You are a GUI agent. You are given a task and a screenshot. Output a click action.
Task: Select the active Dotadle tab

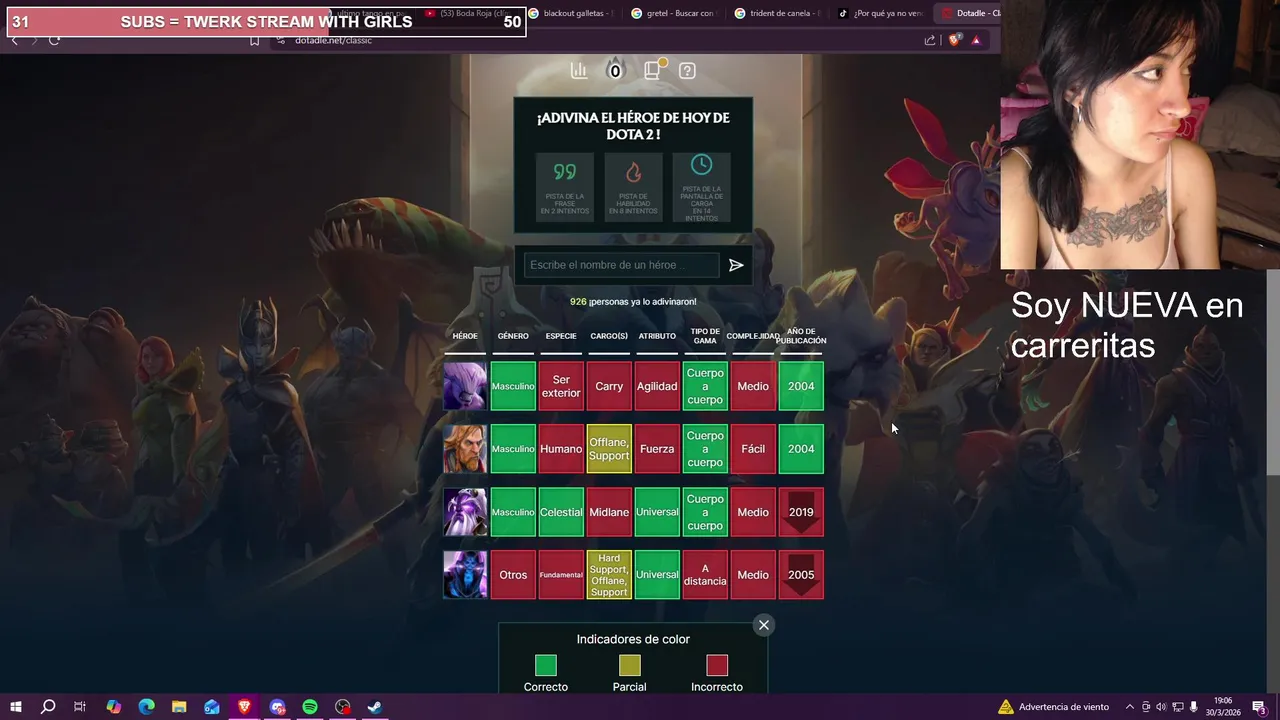969,13
